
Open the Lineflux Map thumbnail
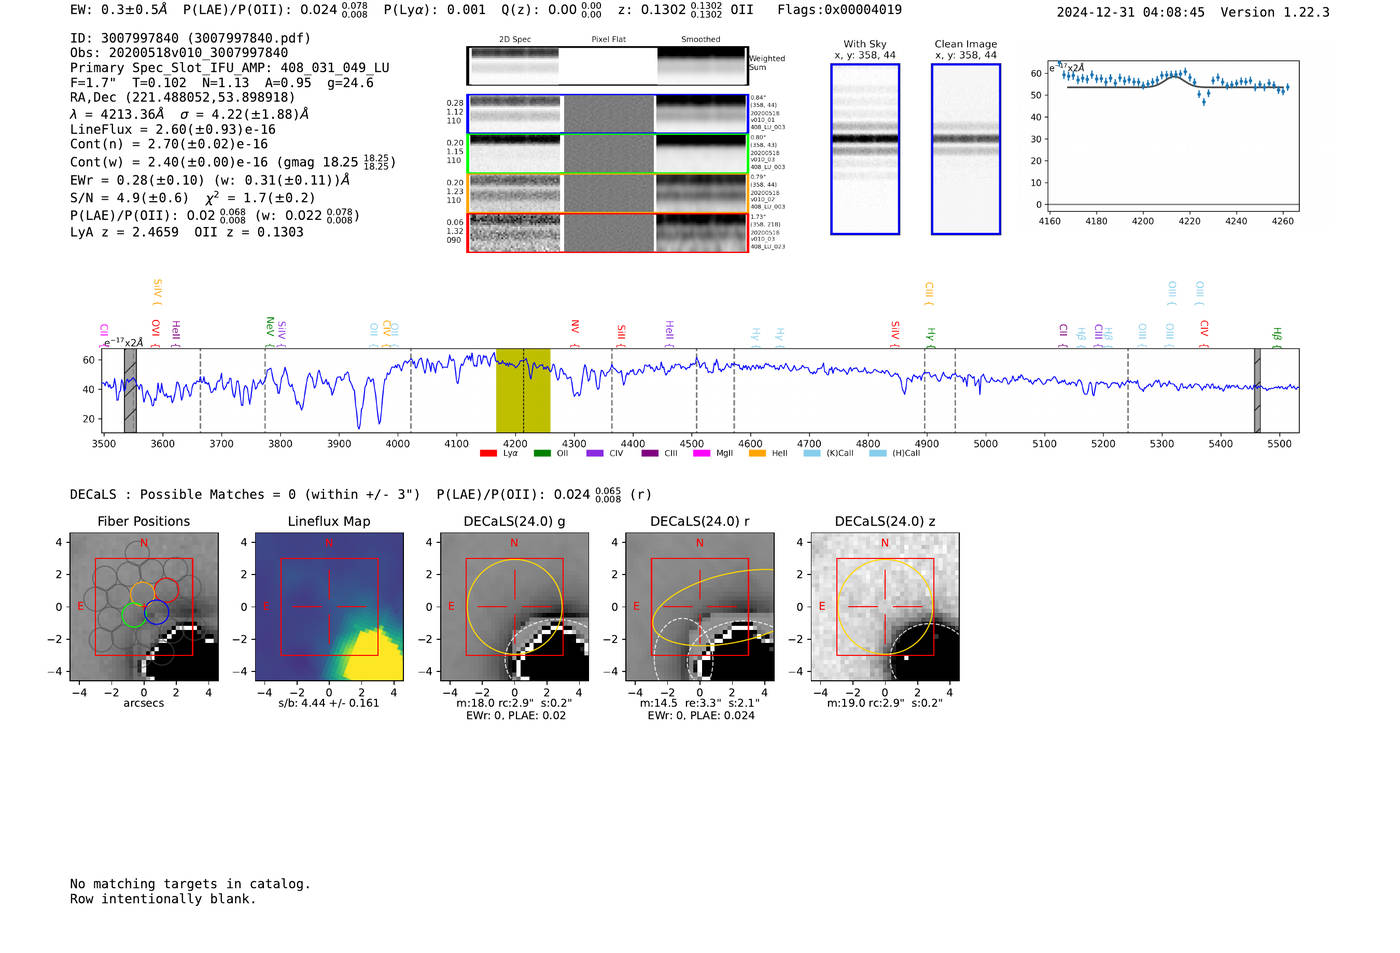click(x=329, y=607)
